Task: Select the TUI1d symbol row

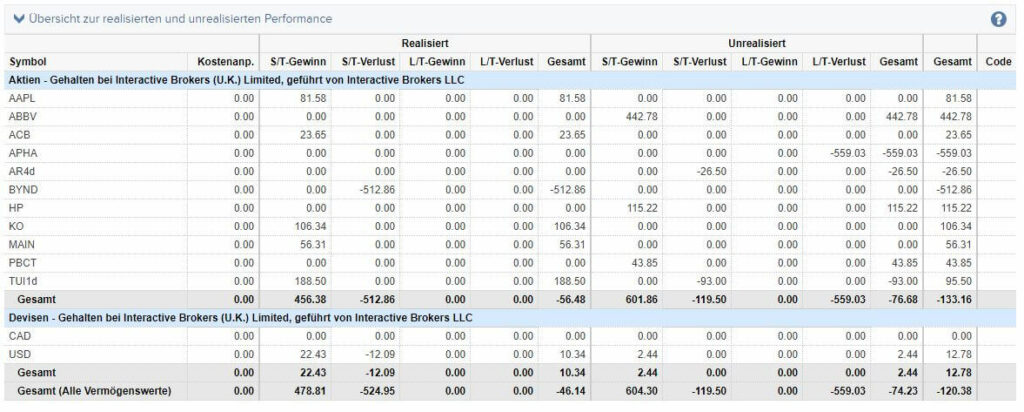Action: click(511, 281)
